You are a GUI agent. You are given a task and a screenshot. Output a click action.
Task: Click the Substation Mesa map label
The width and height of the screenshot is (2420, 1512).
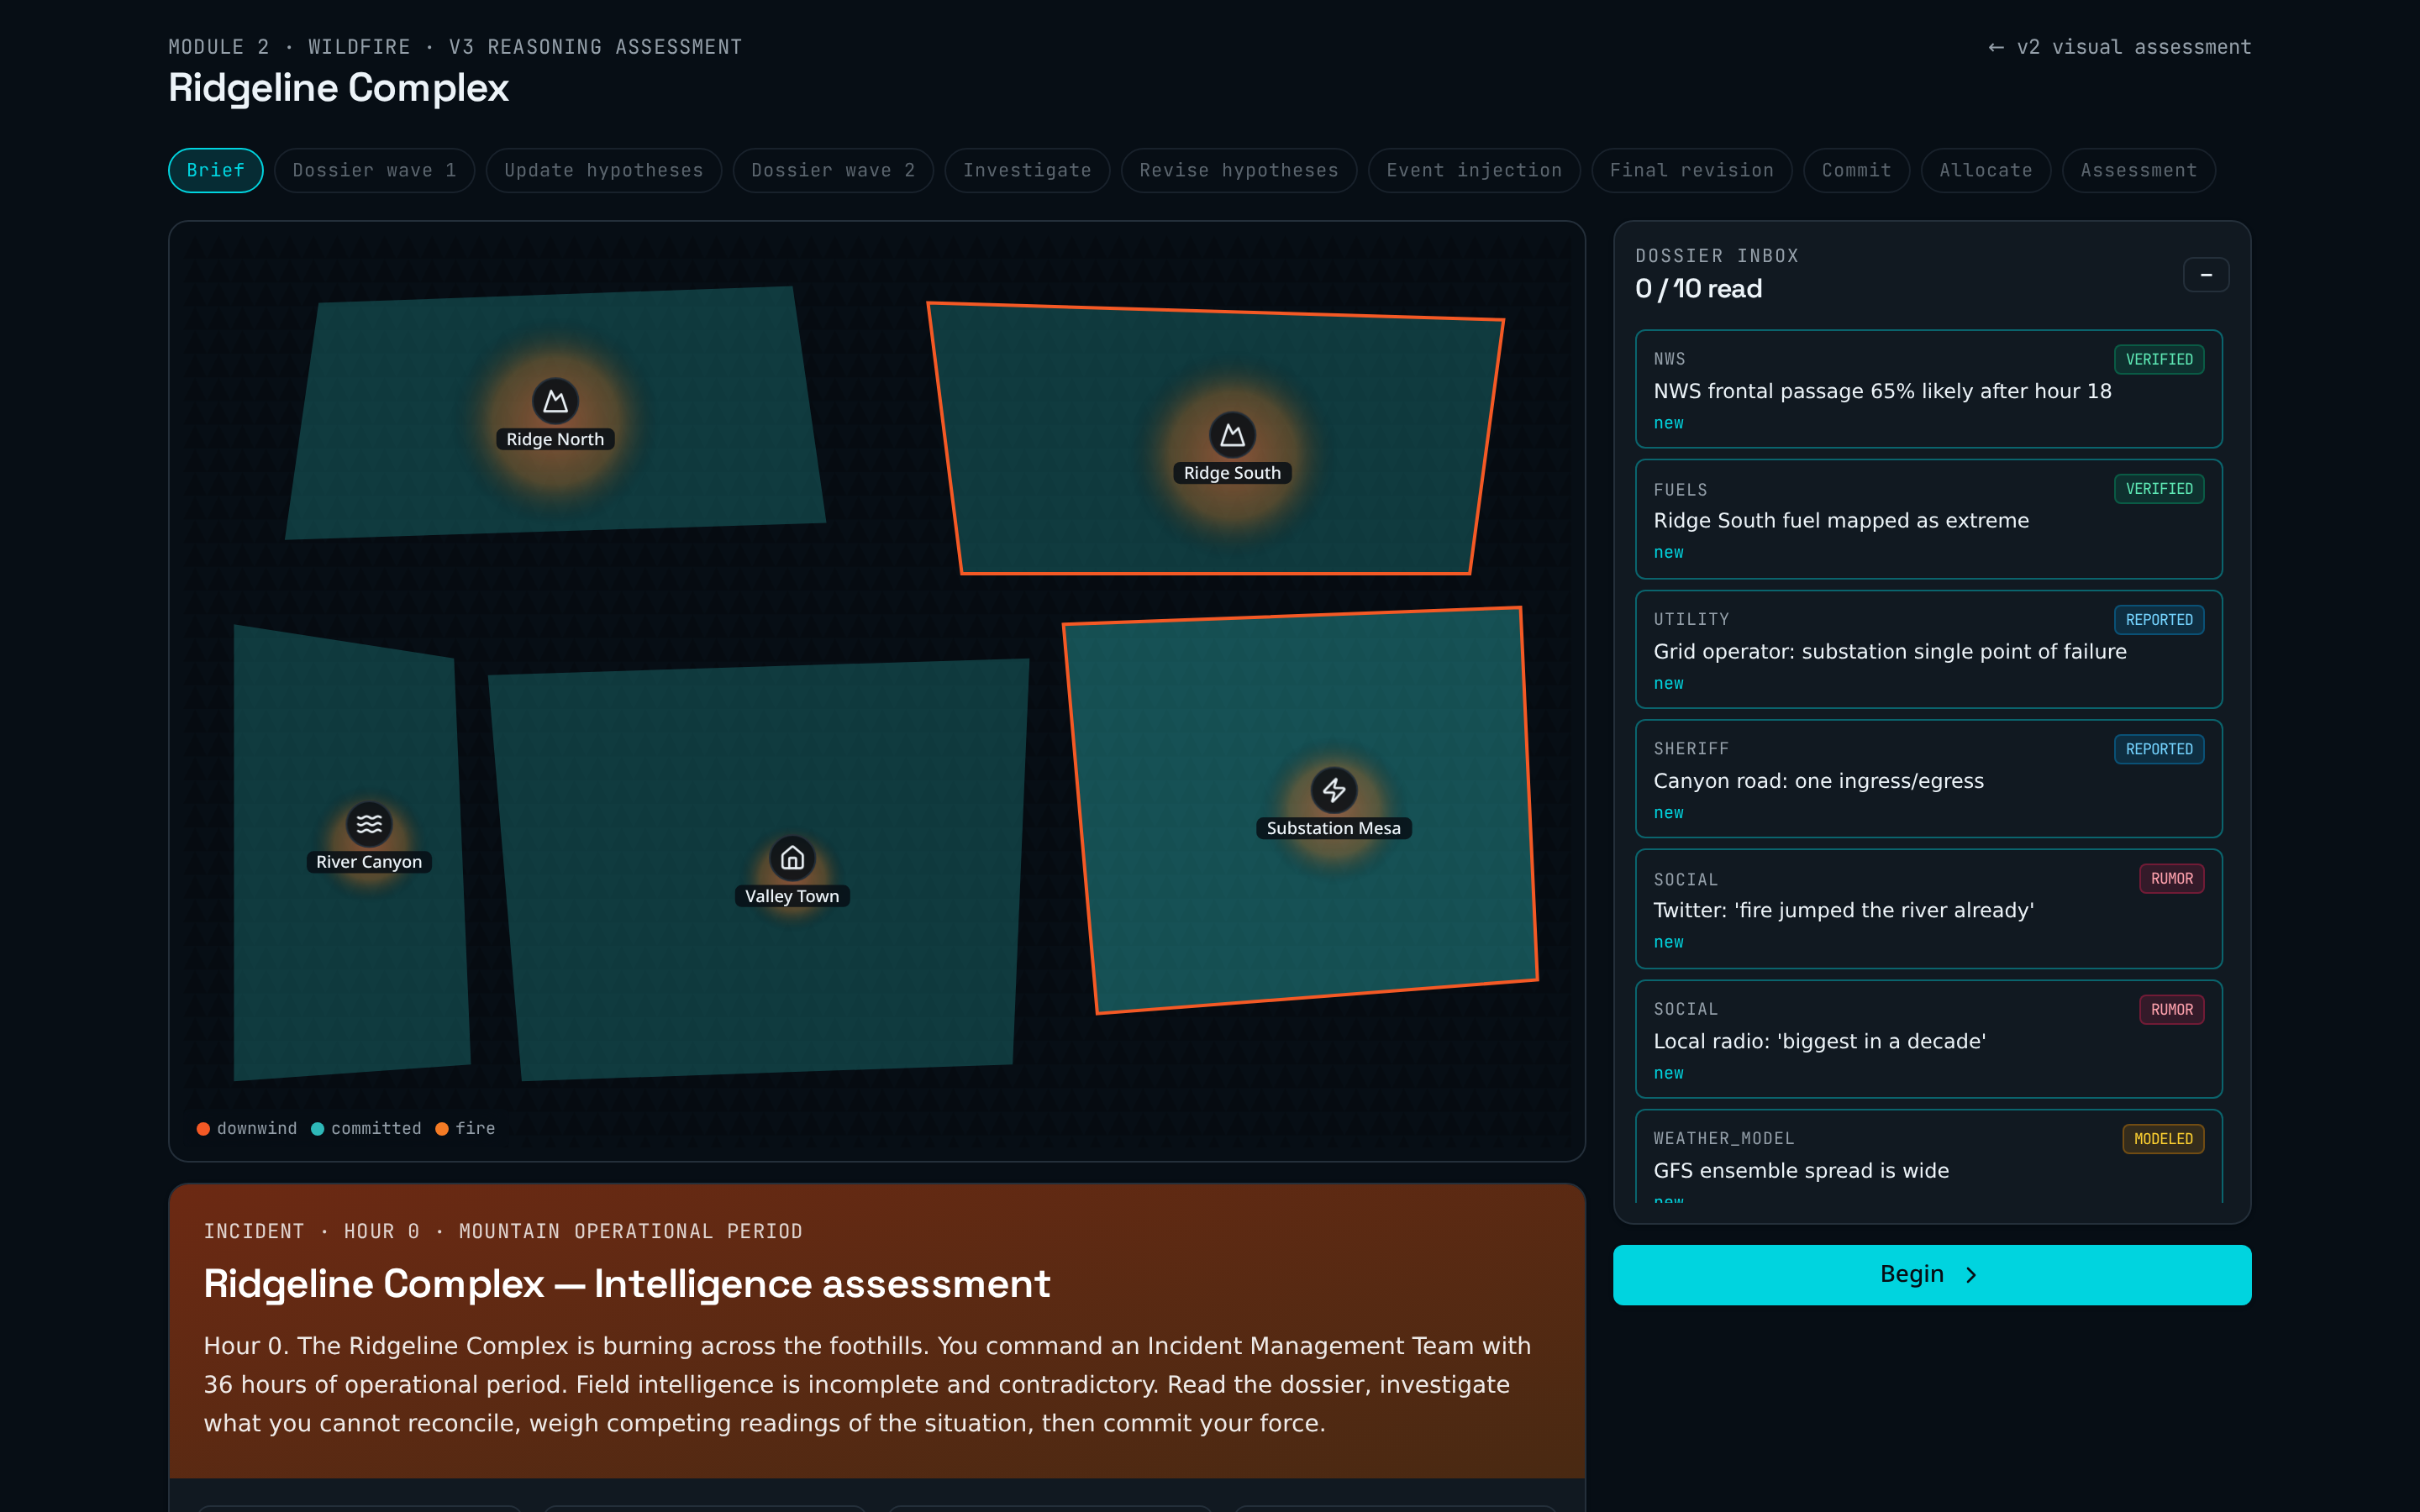tap(1334, 828)
